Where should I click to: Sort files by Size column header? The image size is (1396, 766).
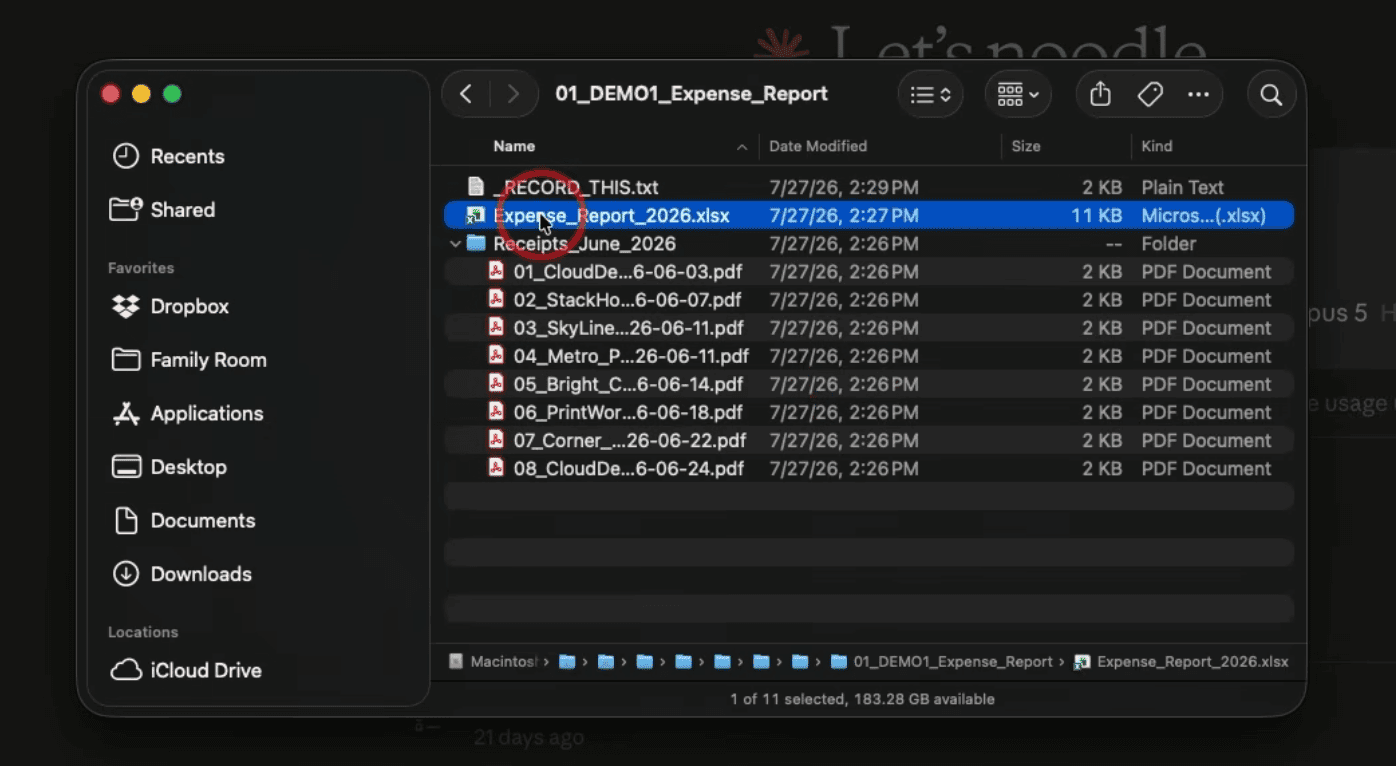point(1026,146)
